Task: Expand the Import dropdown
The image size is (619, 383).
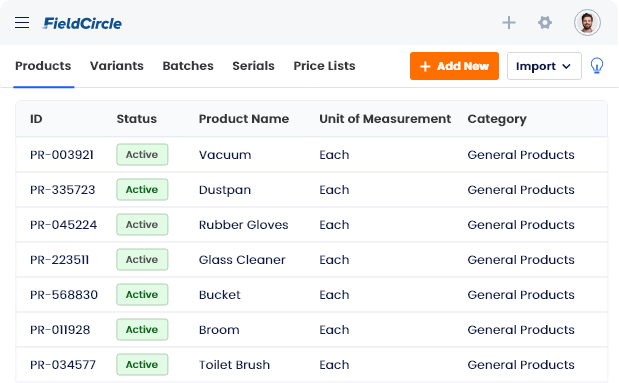Action: click(x=544, y=66)
